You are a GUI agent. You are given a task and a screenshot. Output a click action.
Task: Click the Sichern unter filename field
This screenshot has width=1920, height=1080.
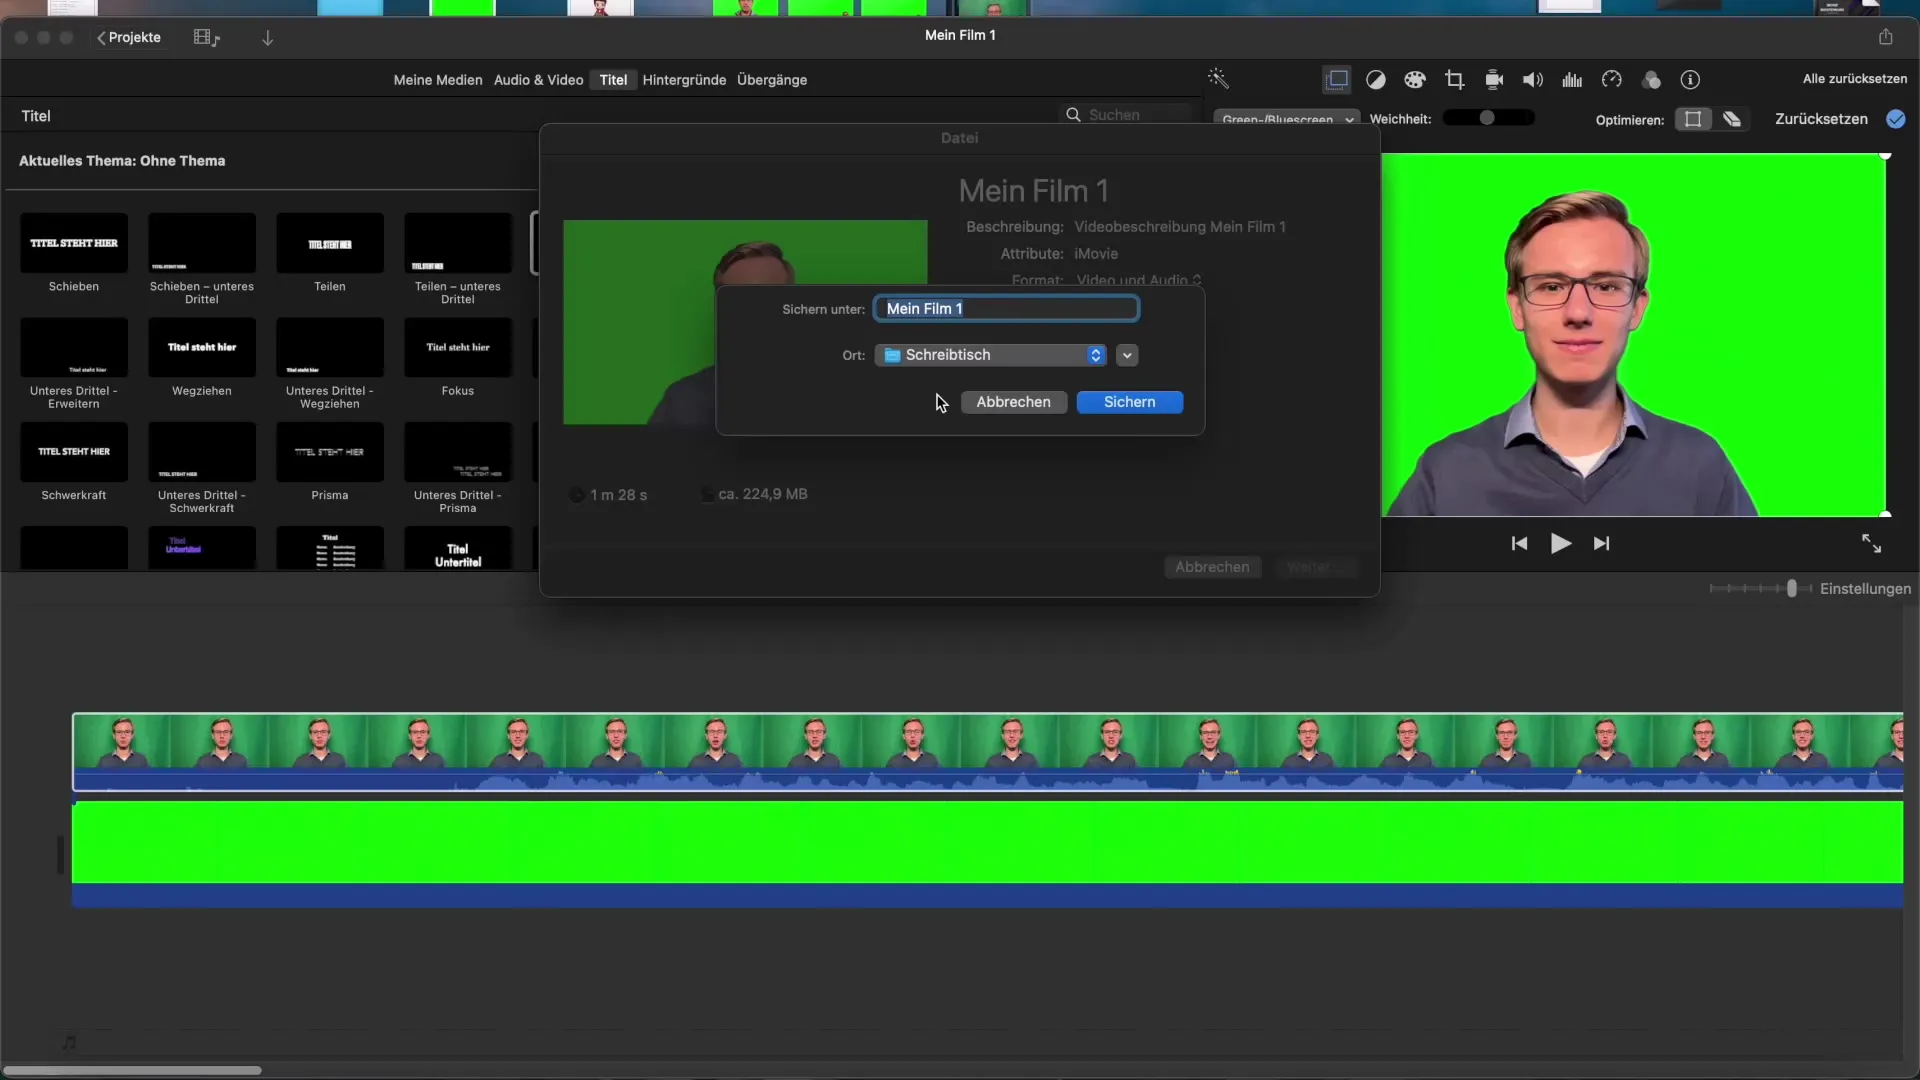click(x=1006, y=309)
